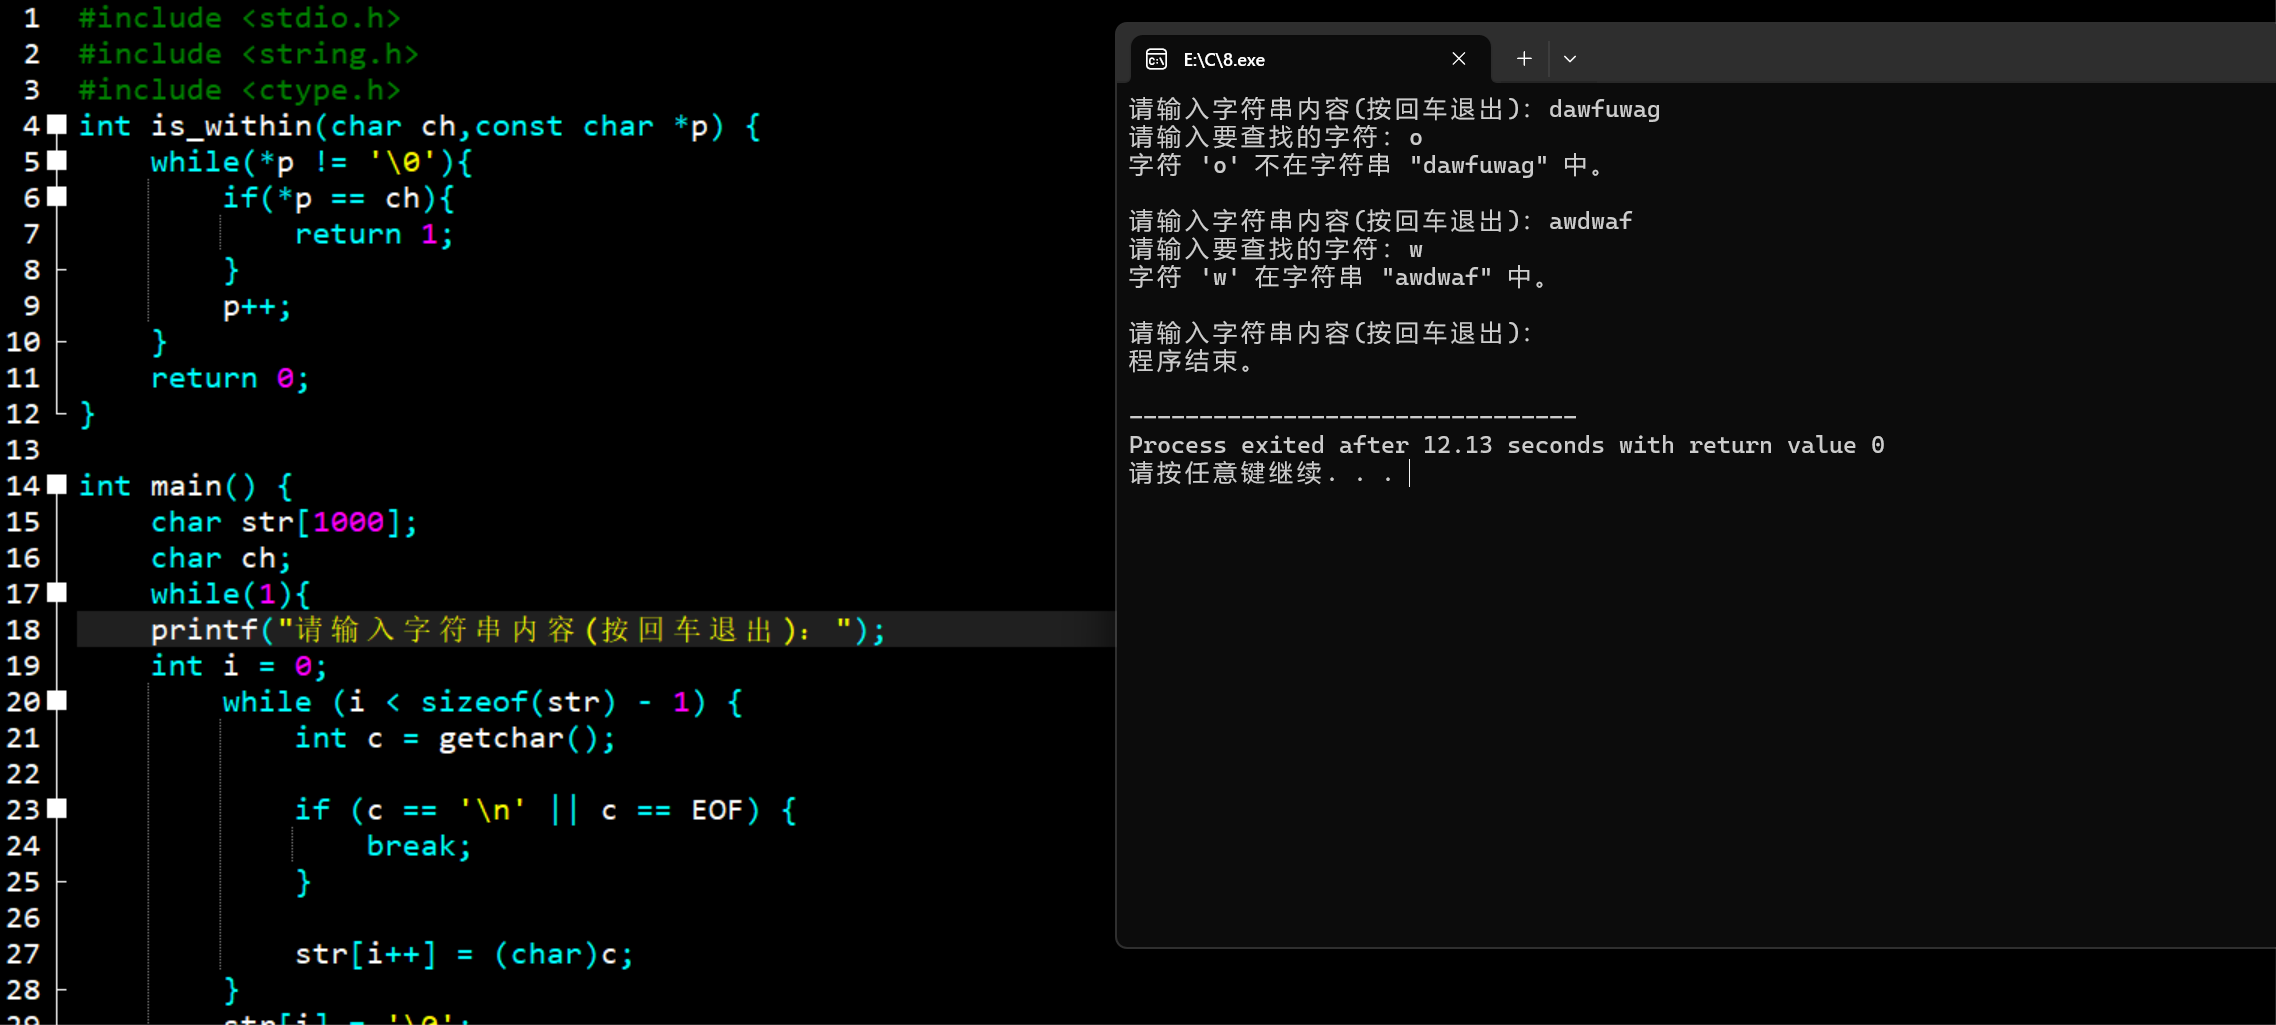Click the fold marker square beside line 14
This screenshot has height=1025, width=2276.
(x=57, y=485)
